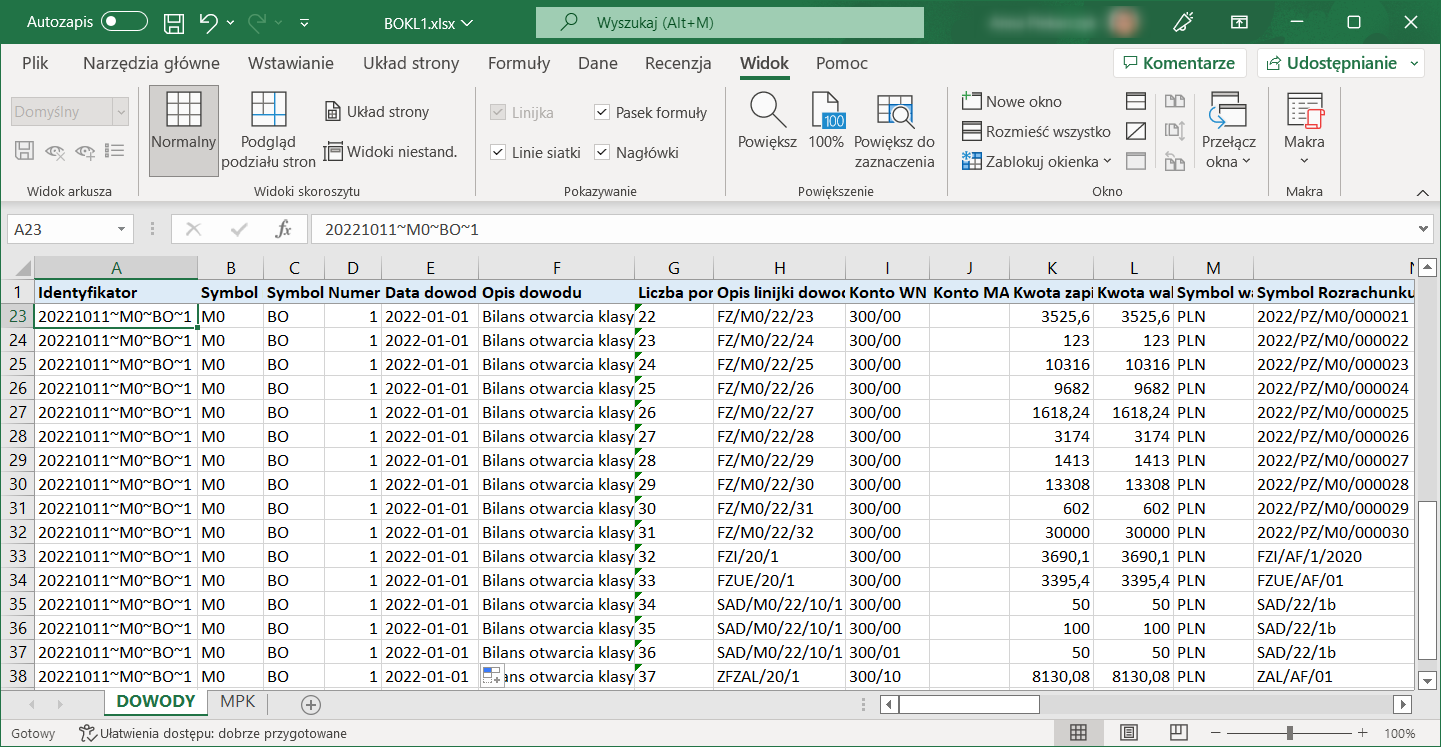The width and height of the screenshot is (1441, 747).
Task: Uncheck the Linie siatki checkbox
Action: 498,153
